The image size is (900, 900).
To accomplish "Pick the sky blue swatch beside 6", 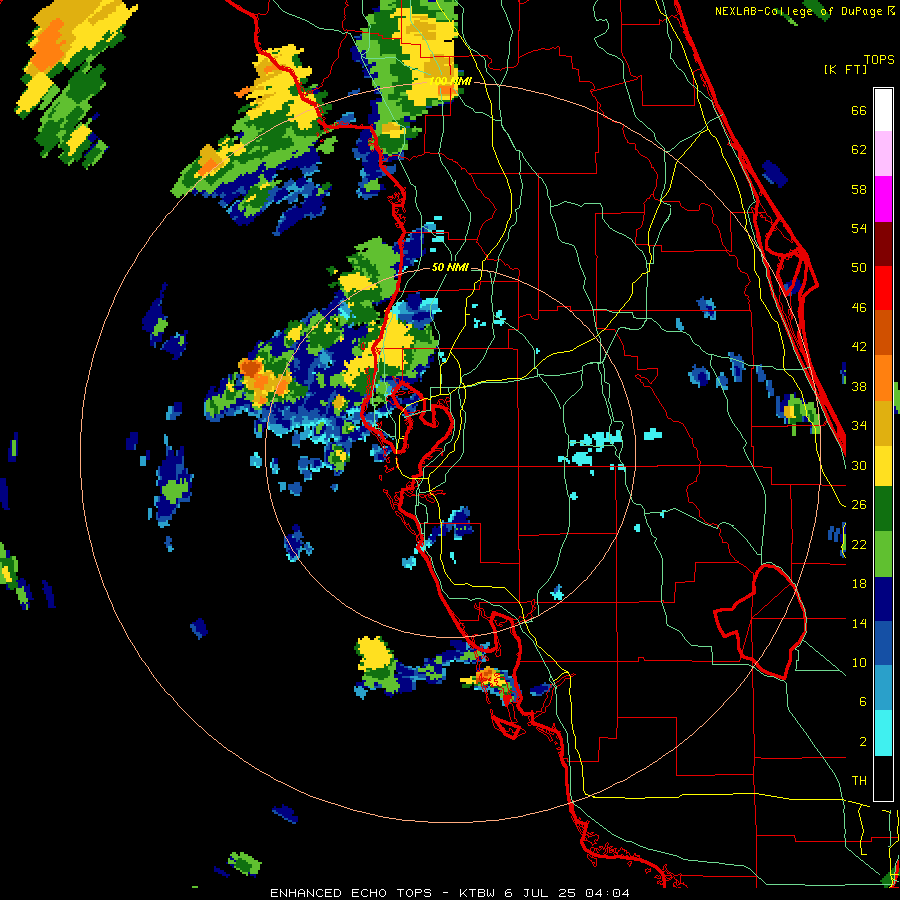I will 883,688.
